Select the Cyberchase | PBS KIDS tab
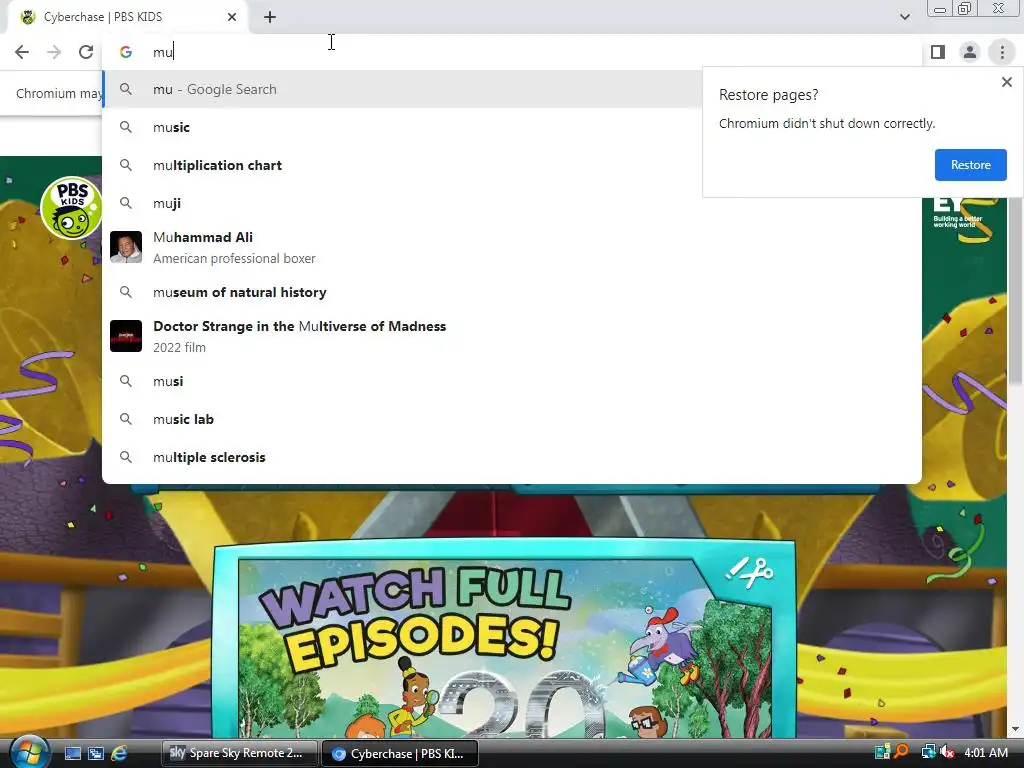The image size is (1024, 768). click(x=128, y=17)
